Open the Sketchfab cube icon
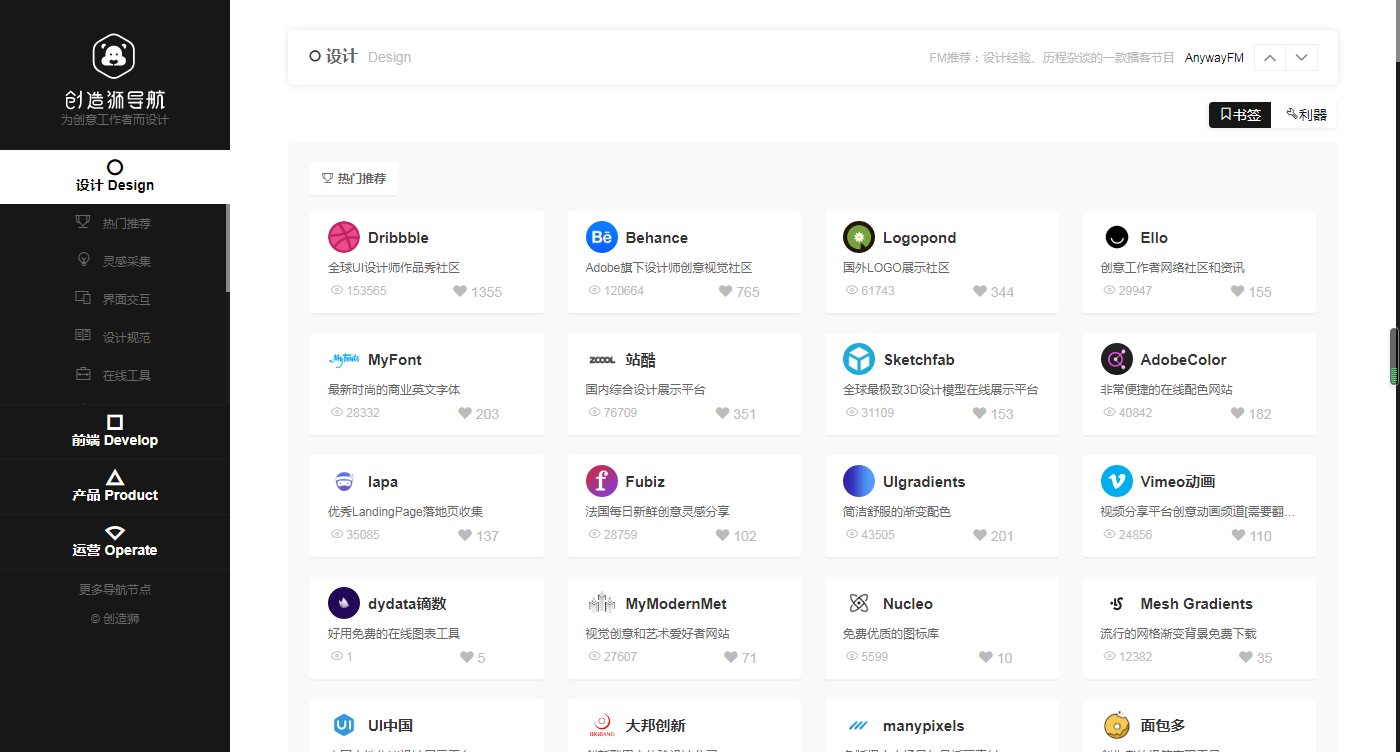Screen dimensions: 1400x752 point(858,359)
